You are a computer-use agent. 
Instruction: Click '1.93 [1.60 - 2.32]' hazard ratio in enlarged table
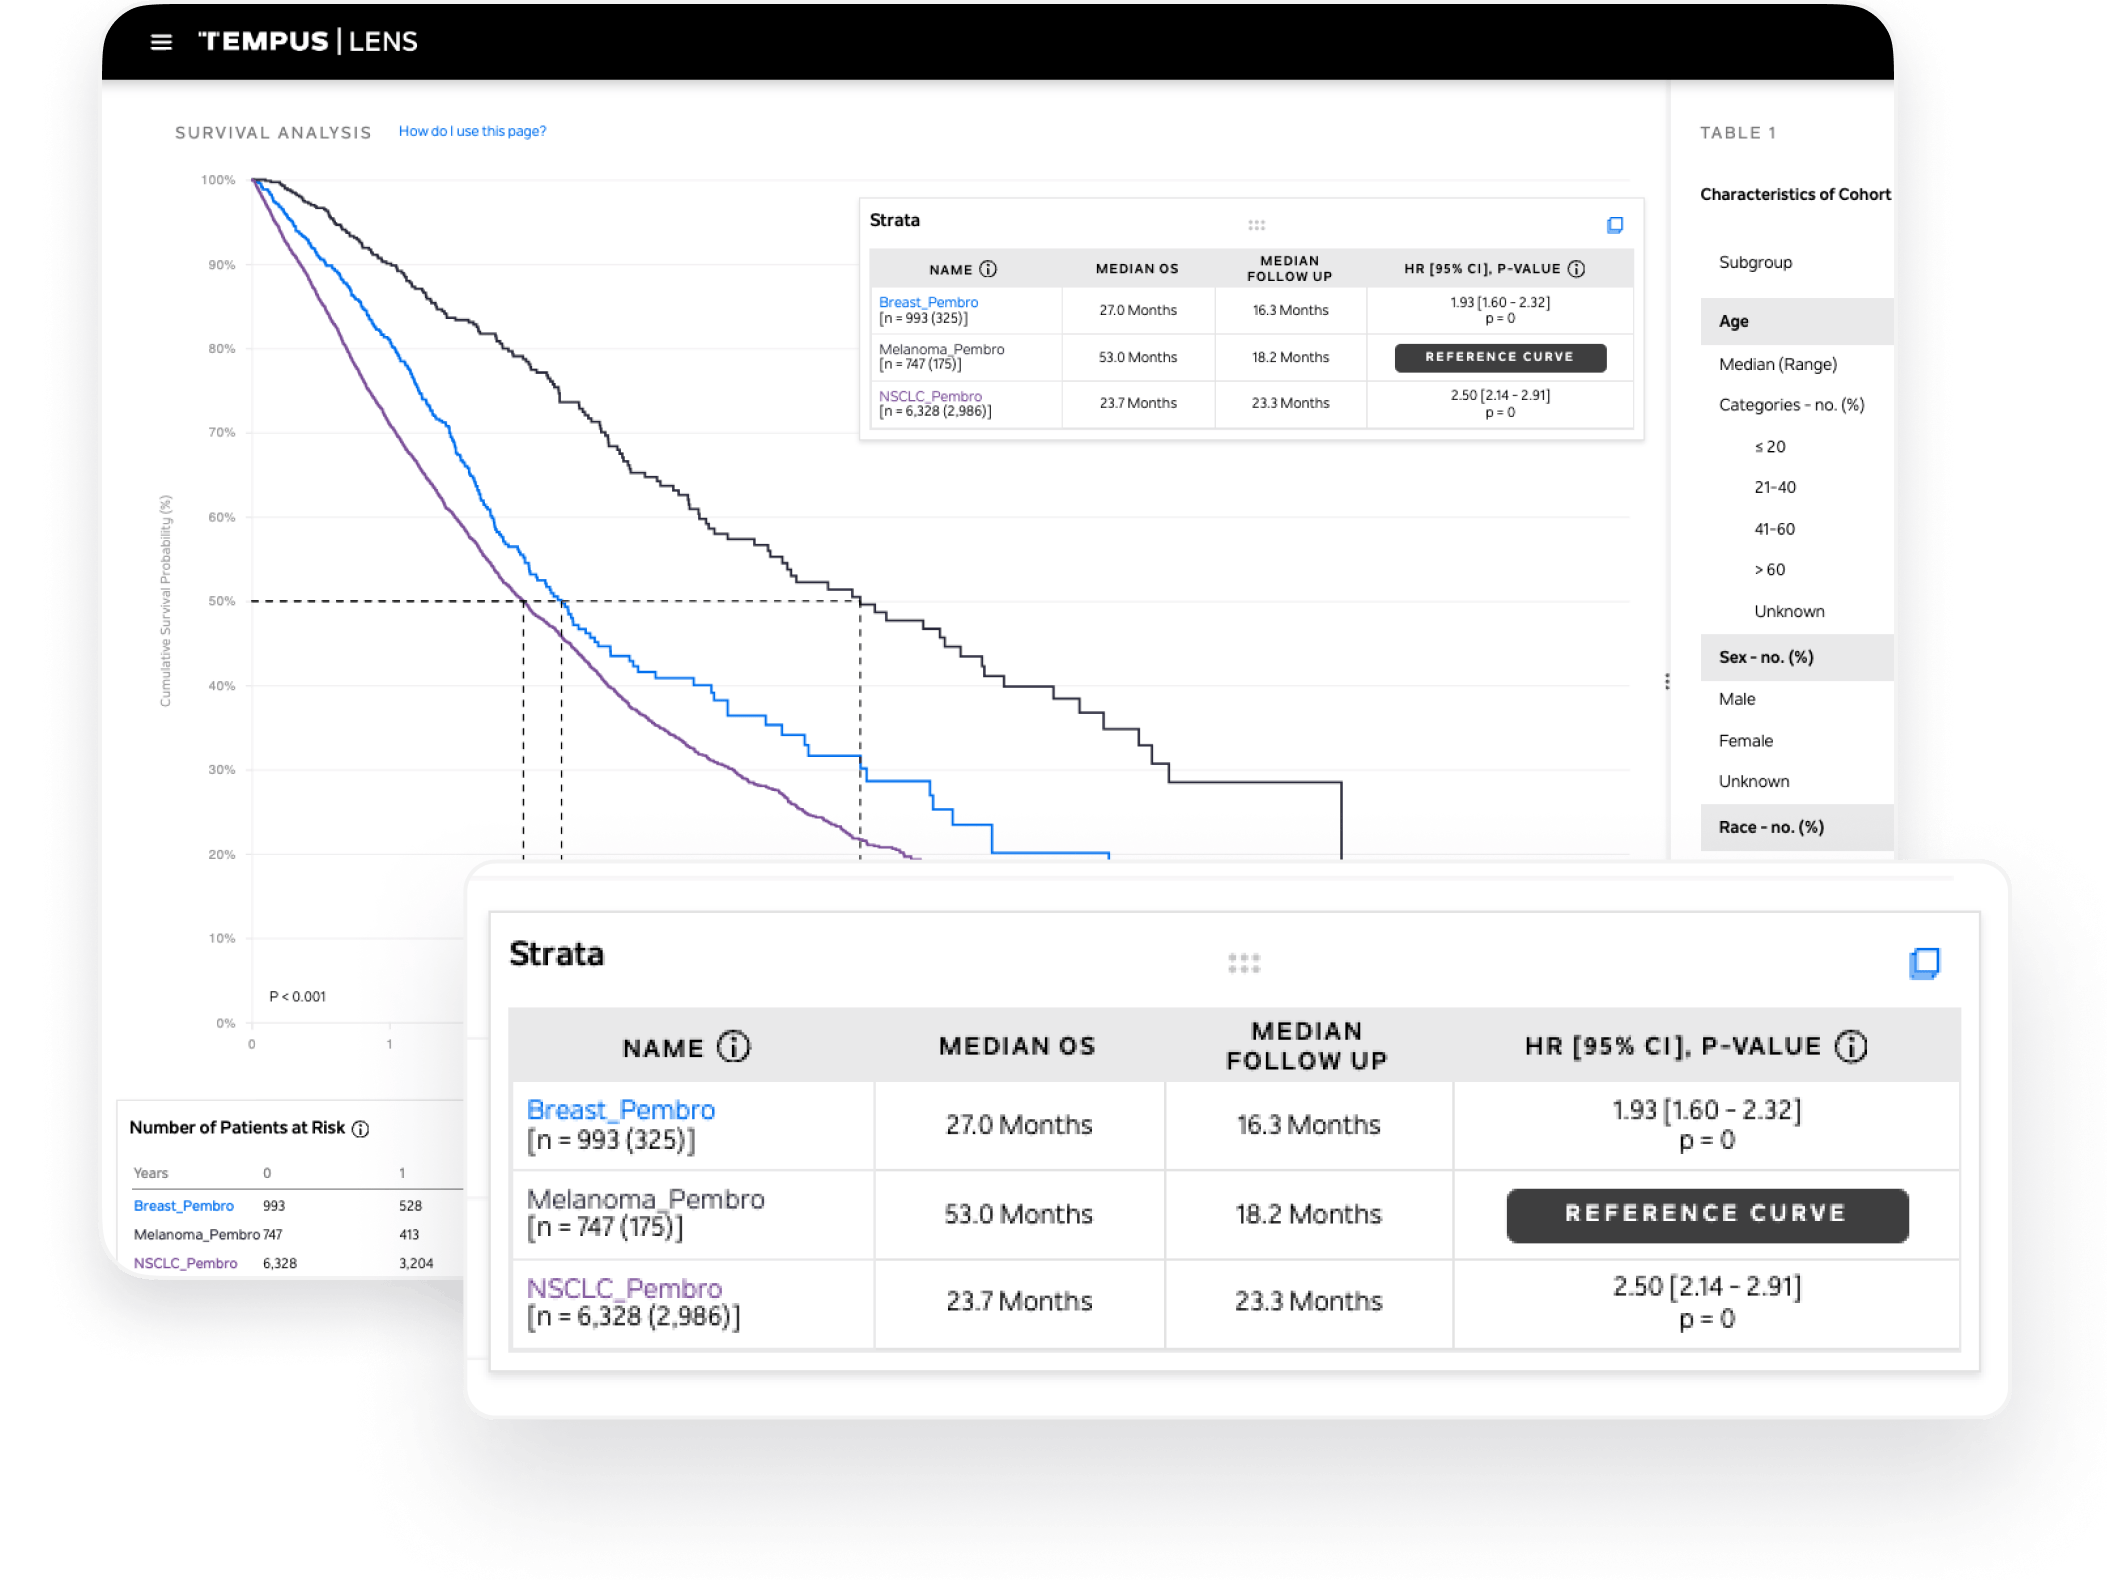(1707, 1110)
